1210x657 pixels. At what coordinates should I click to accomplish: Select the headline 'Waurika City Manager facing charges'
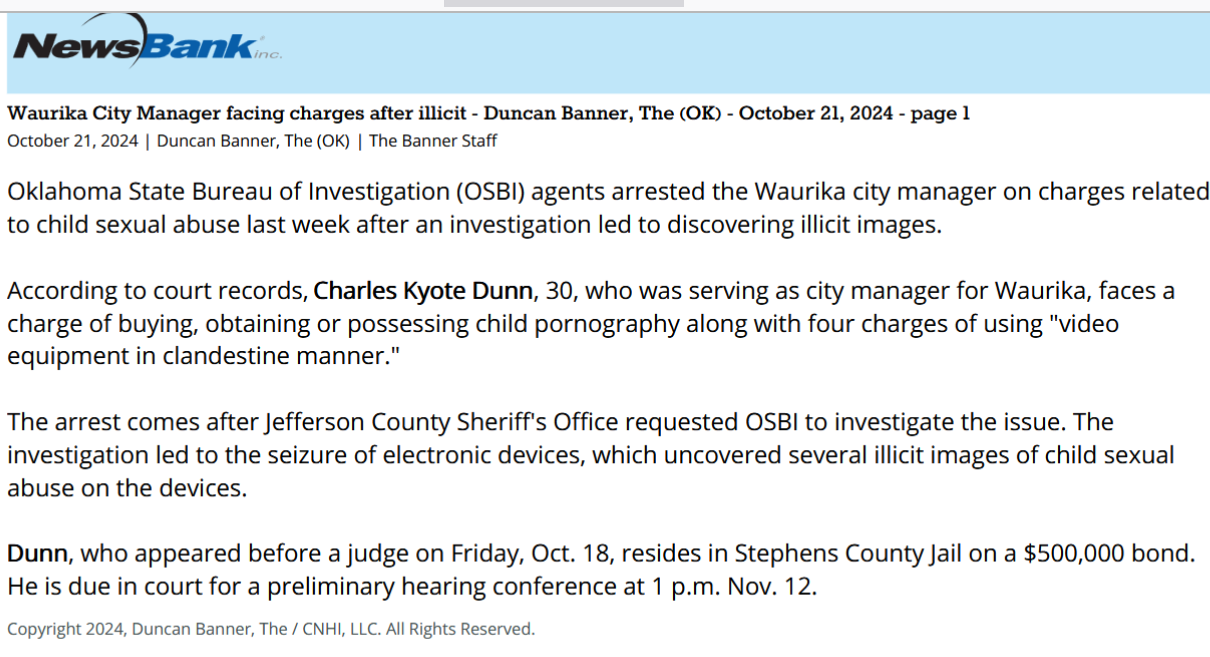172,114
